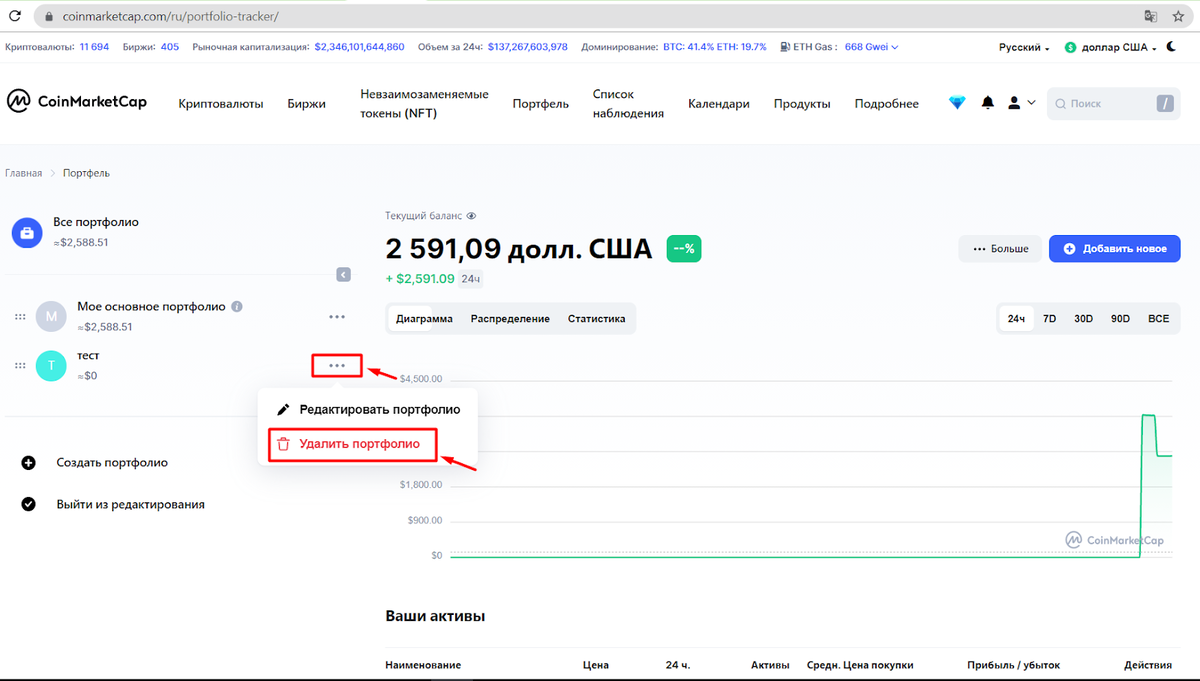Select the 7D chart range
Image resolution: width=1200 pixels, height=681 pixels.
[x=1050, y=319]
